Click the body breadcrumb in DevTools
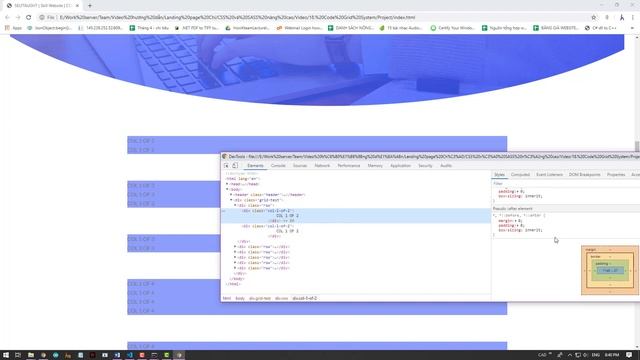This screenshot has height=360, width=640. pyautogui.click(x=240, y=298)
